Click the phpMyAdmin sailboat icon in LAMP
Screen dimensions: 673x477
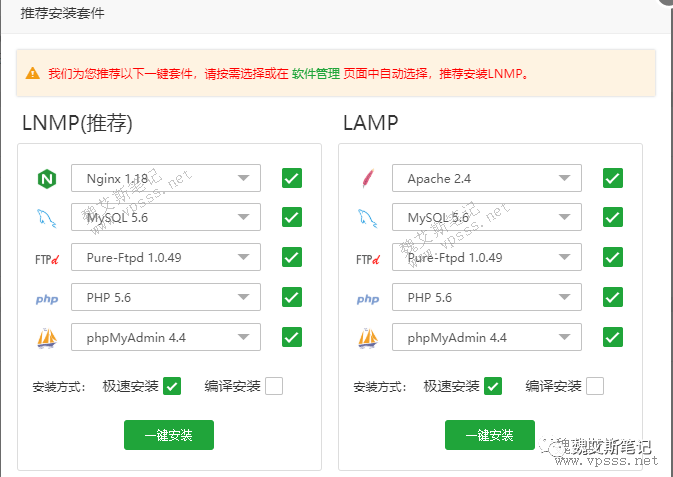pos(368,338)
